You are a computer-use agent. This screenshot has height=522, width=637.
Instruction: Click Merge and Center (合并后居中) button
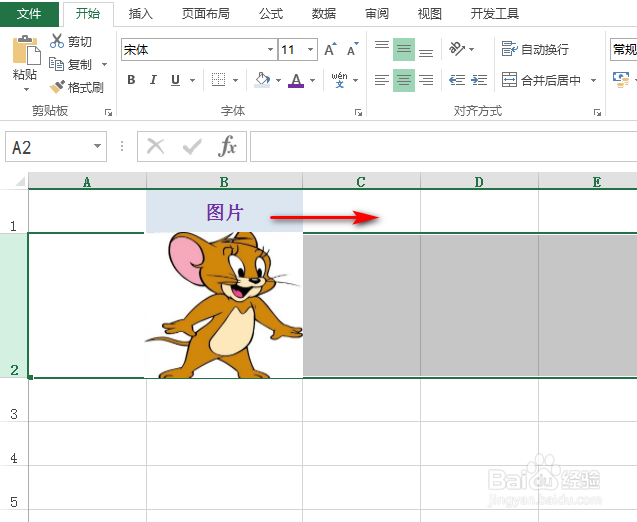541,80
